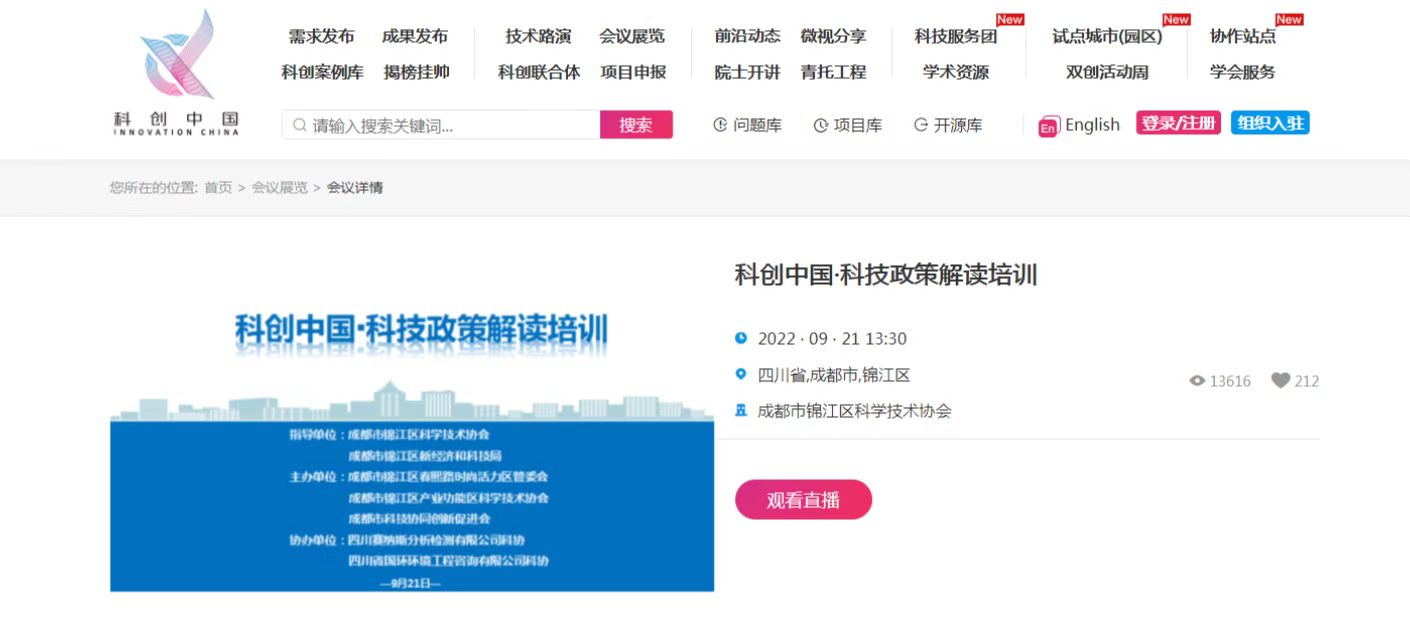Select 院士开讲 in the navigation

747,72
